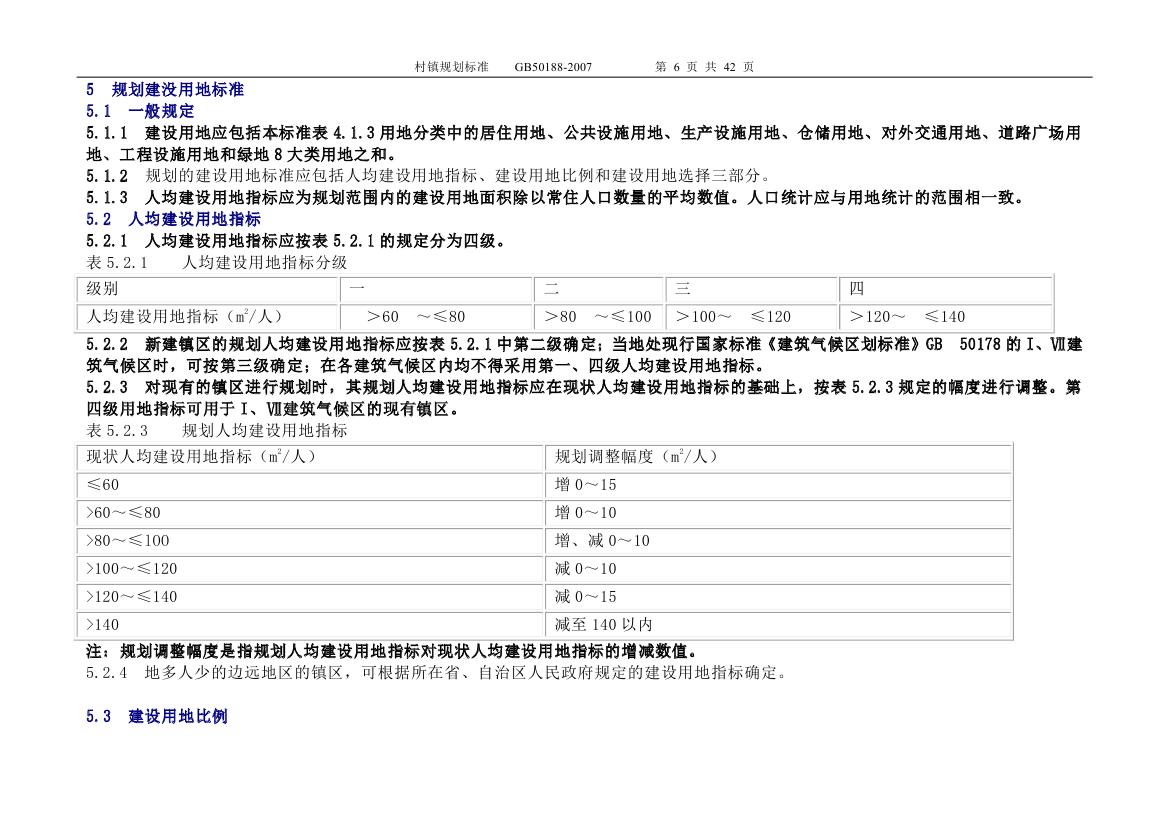Click the >60～≤80 cell in table 5.2.3
Viewport: 1169px width, 827px height.
coord(310,513)
